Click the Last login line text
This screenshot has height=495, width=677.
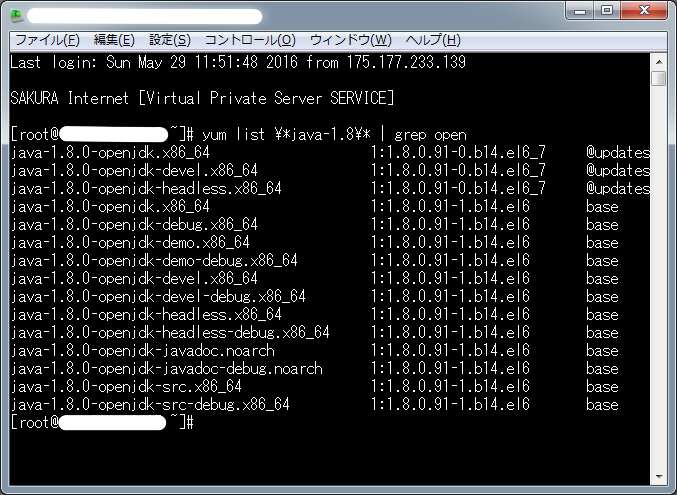[x=238, y=62]
